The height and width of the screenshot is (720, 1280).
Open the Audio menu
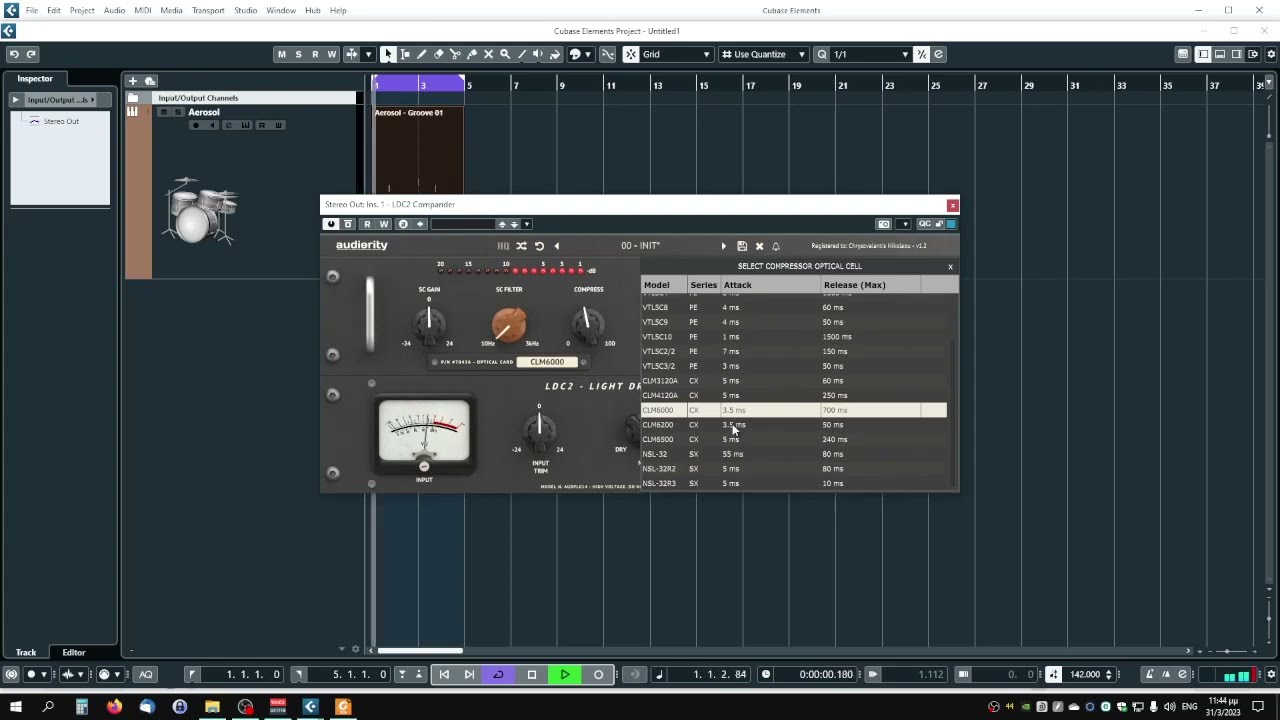point(114,10)
